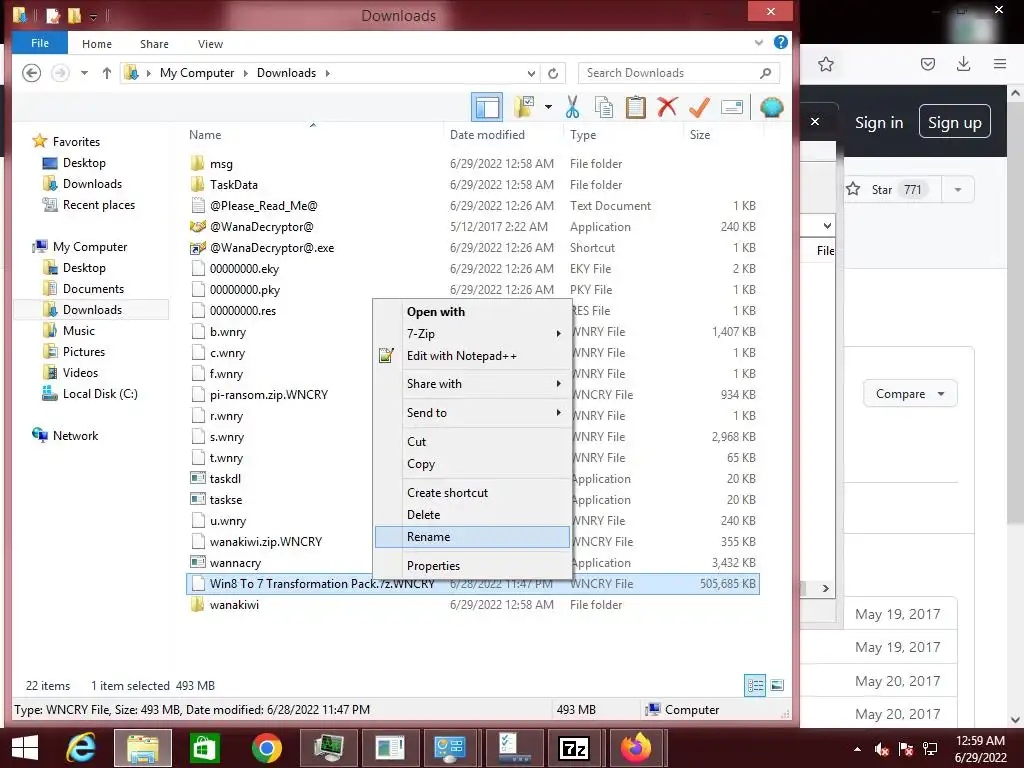Open 7-Zip from the taskbar
This screenshot has width=1024, height=768.
[574, 748]
